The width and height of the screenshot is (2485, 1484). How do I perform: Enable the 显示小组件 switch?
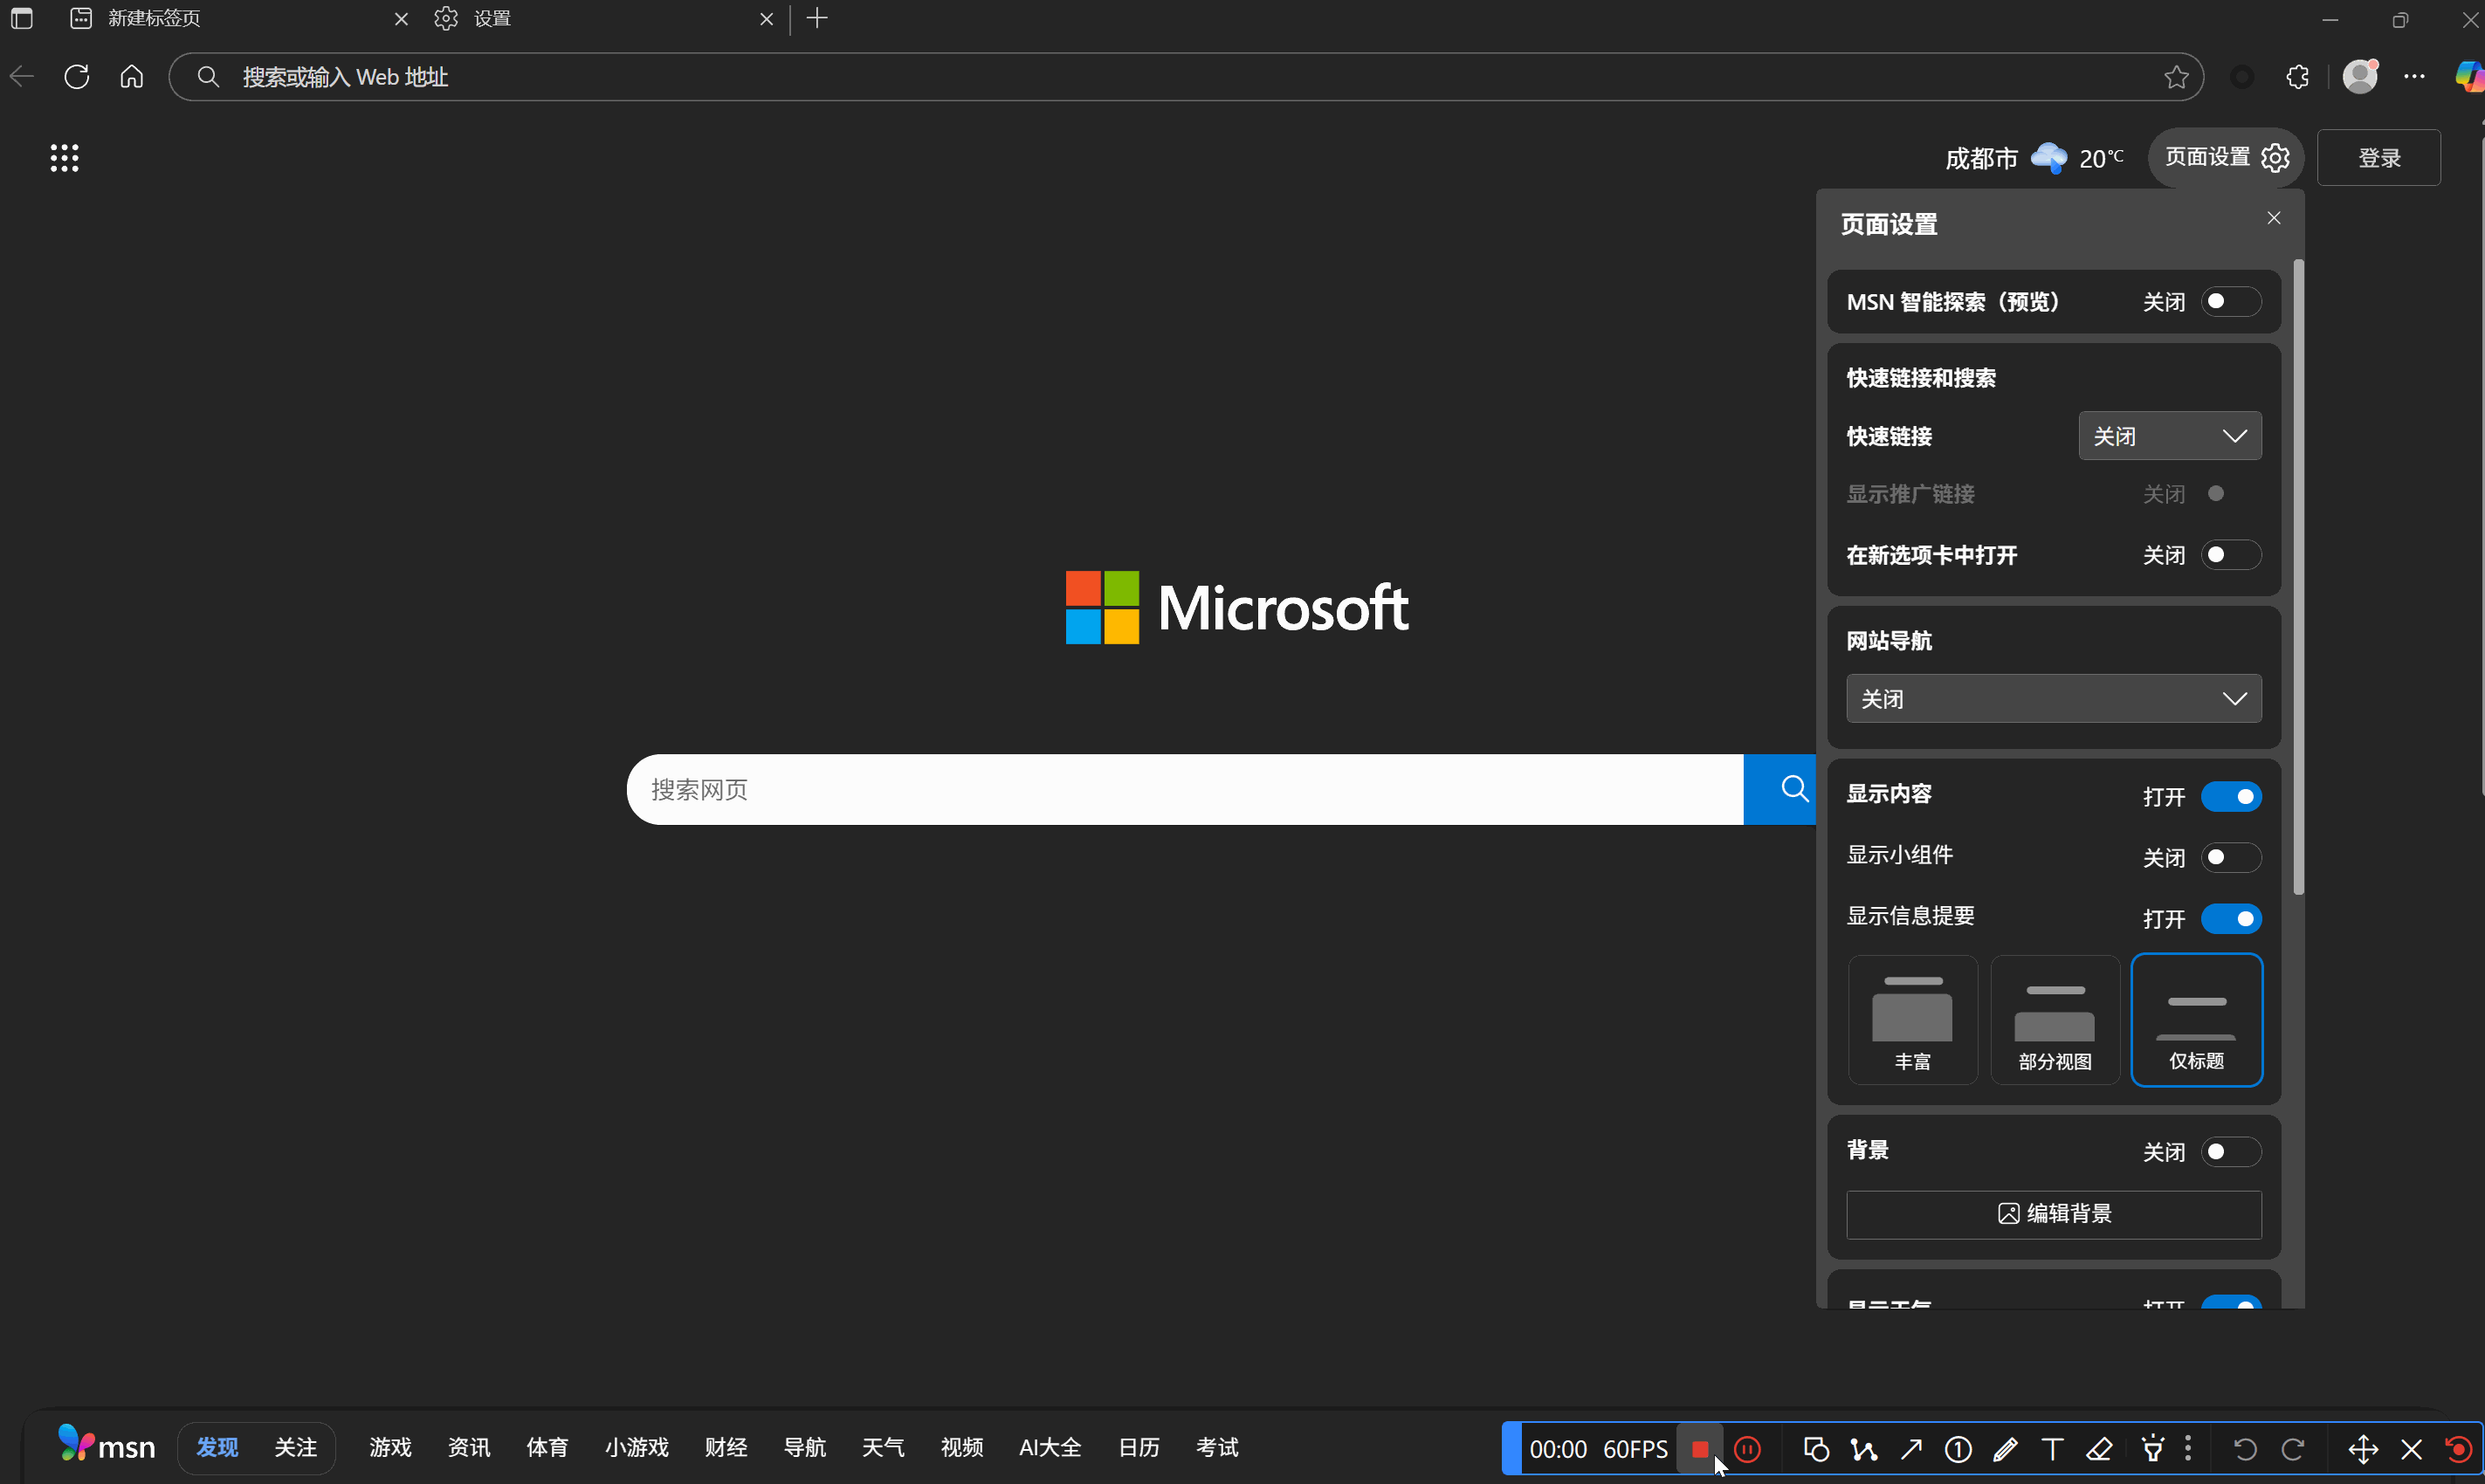(x=2231, y=858)
